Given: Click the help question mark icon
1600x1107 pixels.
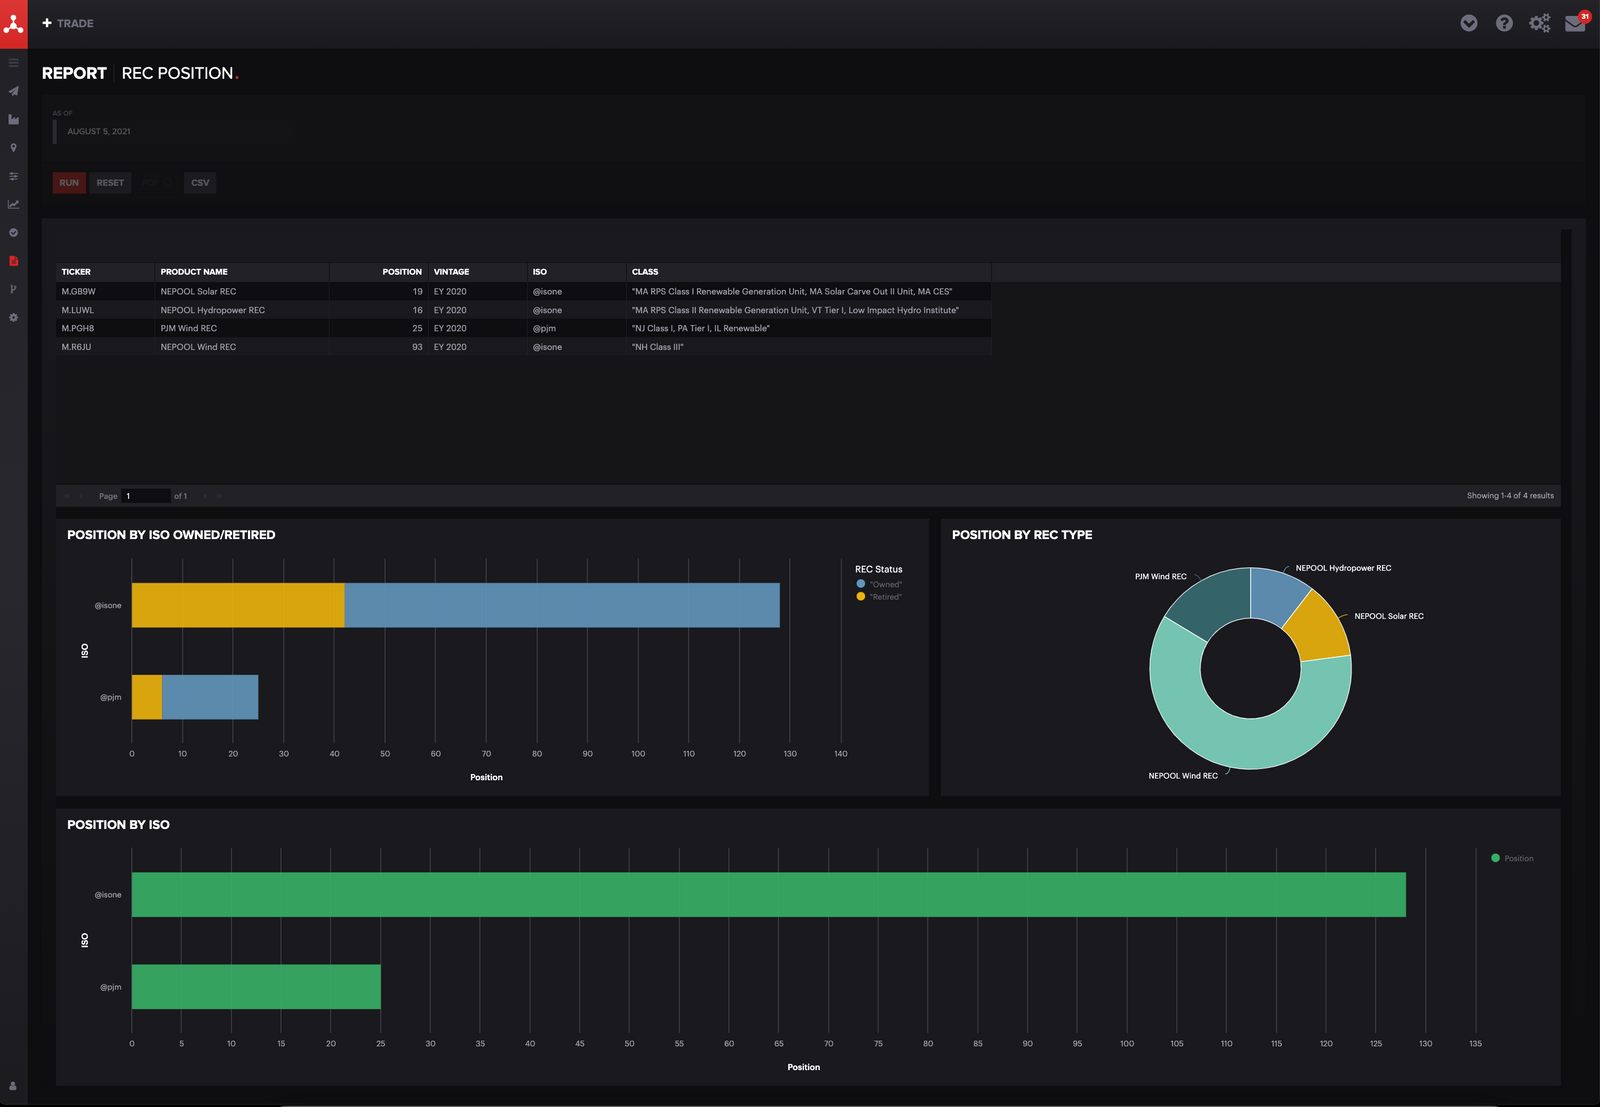Looking at the screenshot, I should click(1504, 22).
